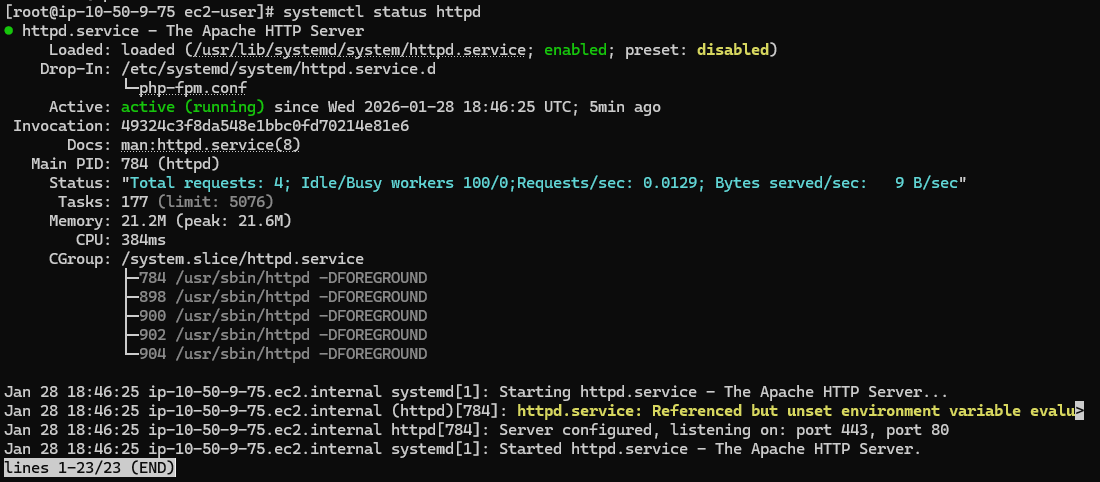Click the green 'enabled' state text
Viewport: 1100px width, 482px height.
pyautogui.click(x=575, y=50)
